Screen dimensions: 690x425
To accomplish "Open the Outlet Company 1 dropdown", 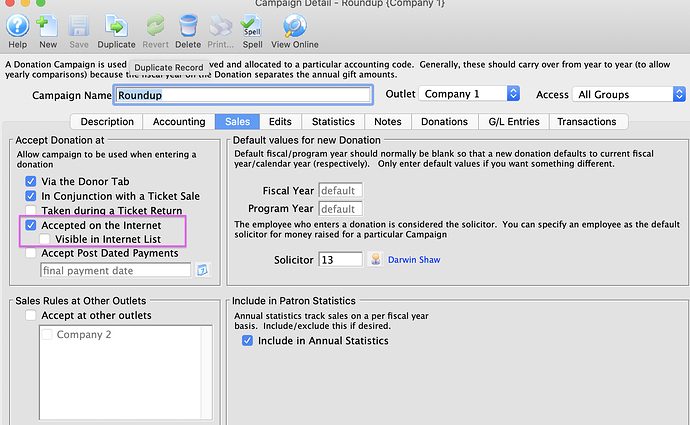I will (469, 94).
